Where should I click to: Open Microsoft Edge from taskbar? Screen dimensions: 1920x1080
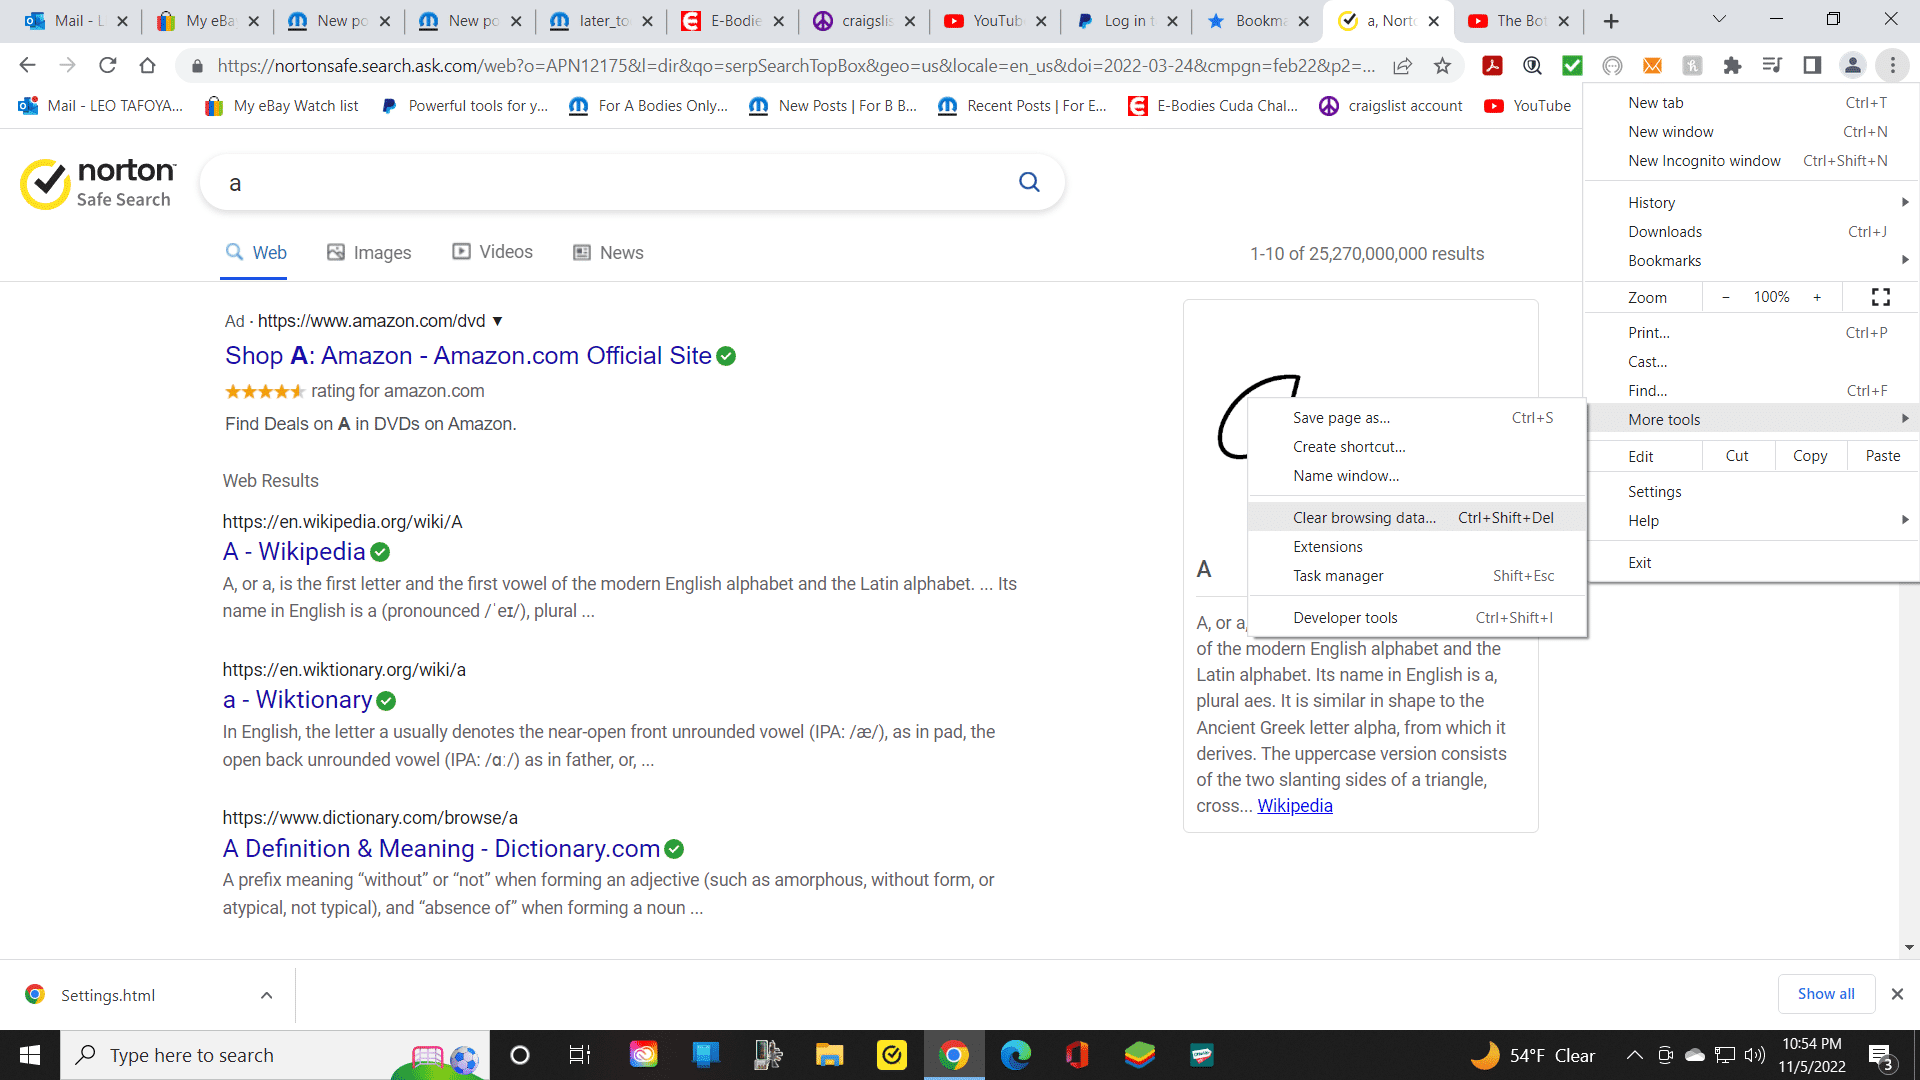1016,1055
